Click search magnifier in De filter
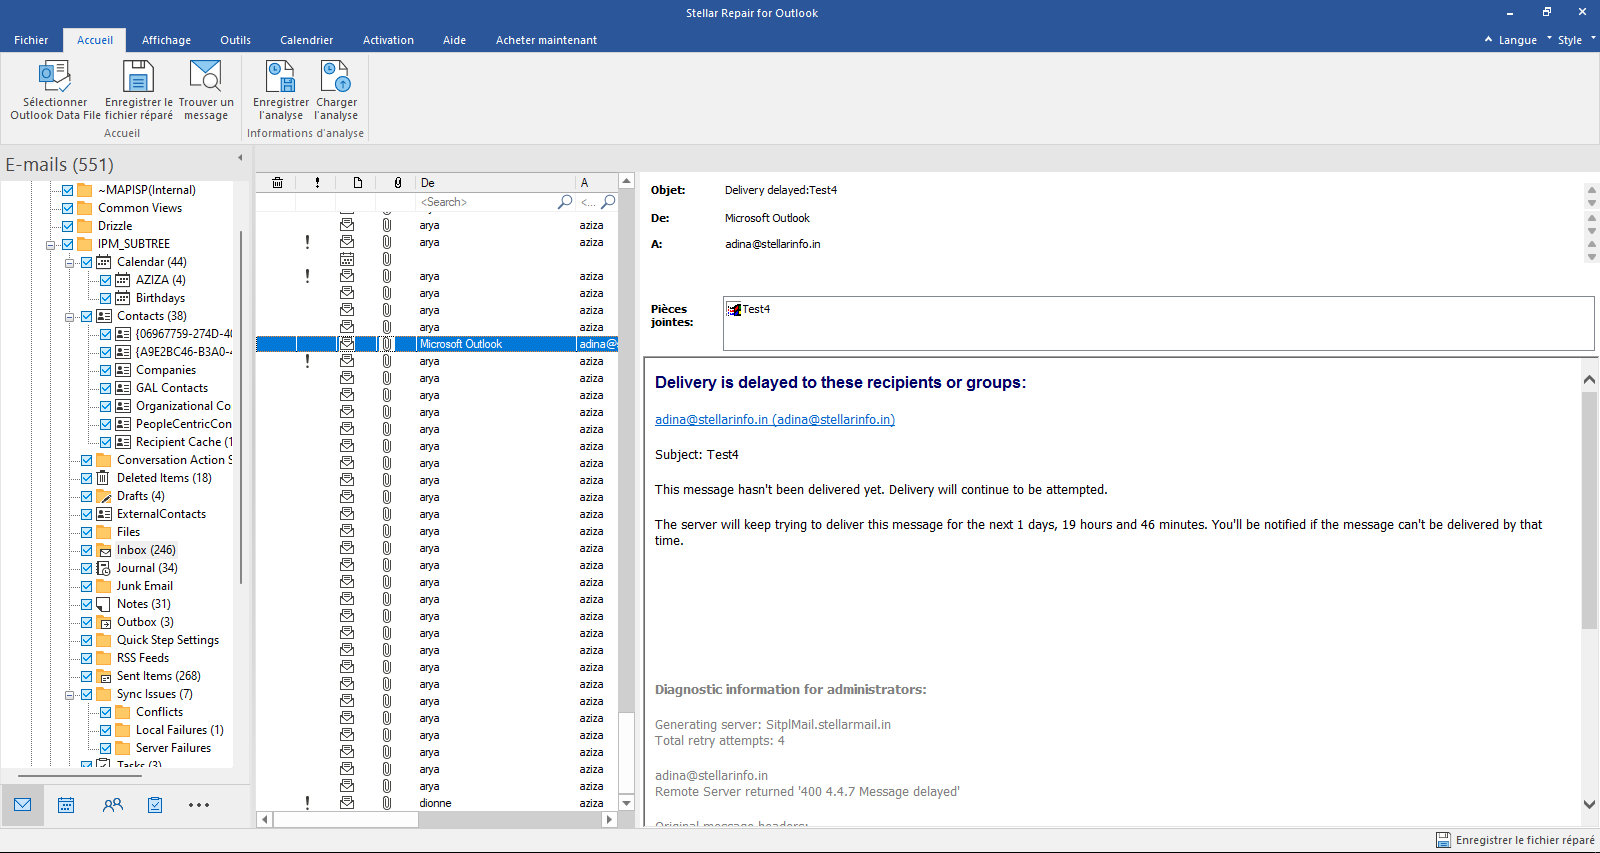Viewport: 1600px width, 853px height. (565, 202)
